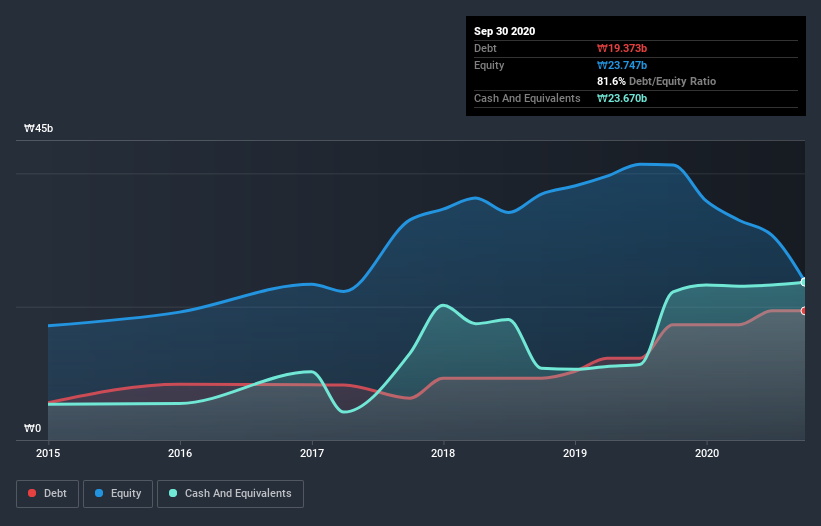This screenshot has height=526, width=821.
Task: Click the 2019 x-axis label
Action: pyautogui.click(x=575, y=453)
